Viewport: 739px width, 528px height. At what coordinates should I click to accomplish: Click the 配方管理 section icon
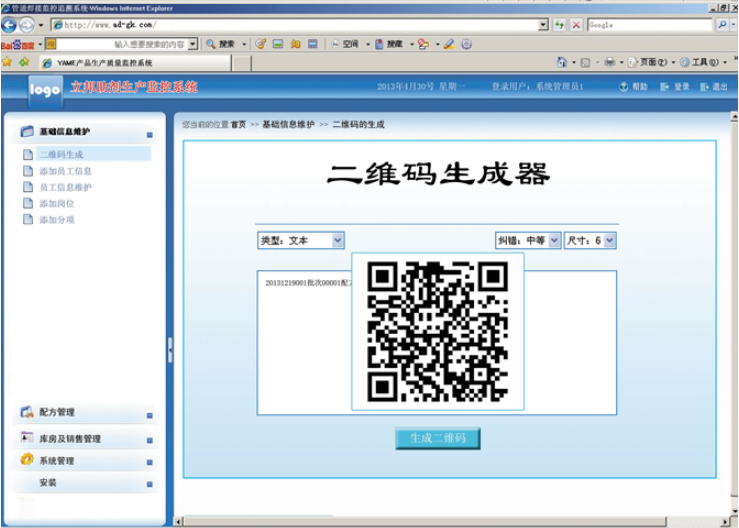point(27,412)
